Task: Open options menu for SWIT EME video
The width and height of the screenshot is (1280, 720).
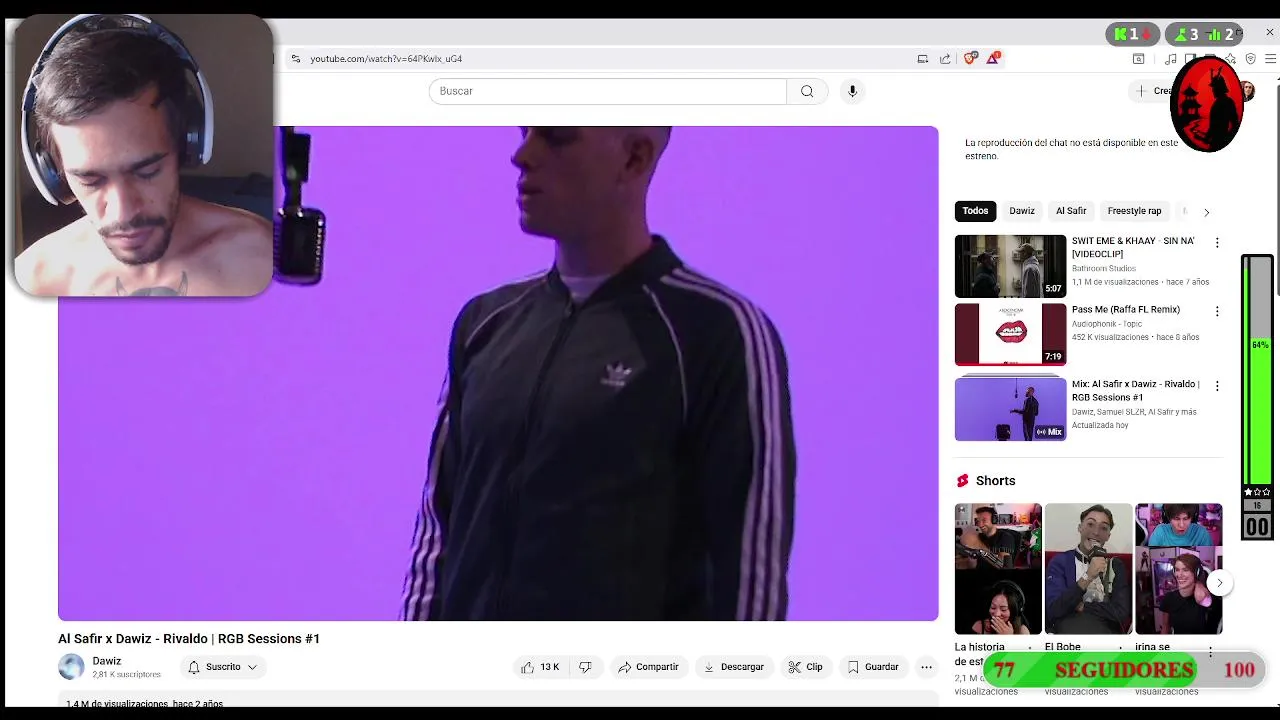Action: (1217, 243)
